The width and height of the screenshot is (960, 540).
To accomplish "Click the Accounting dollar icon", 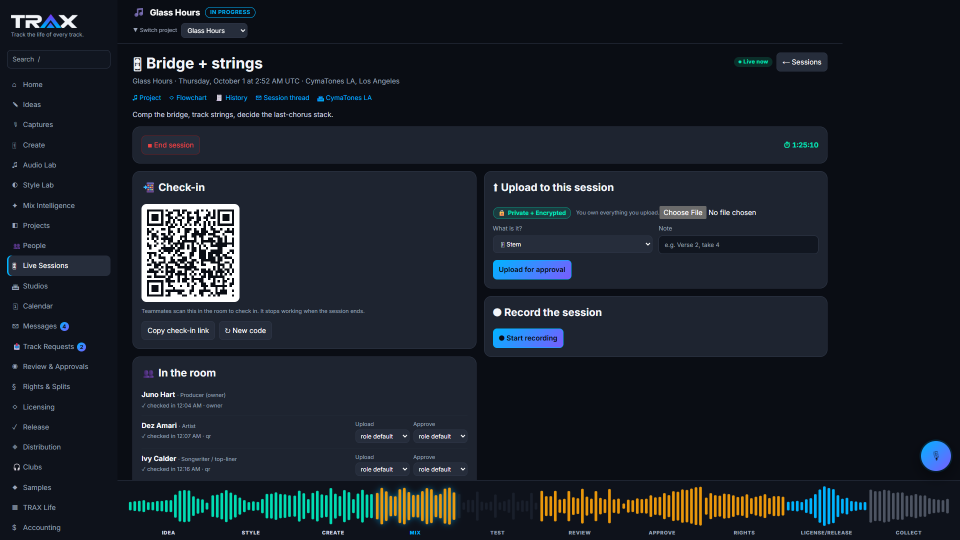I will [15, 528].
